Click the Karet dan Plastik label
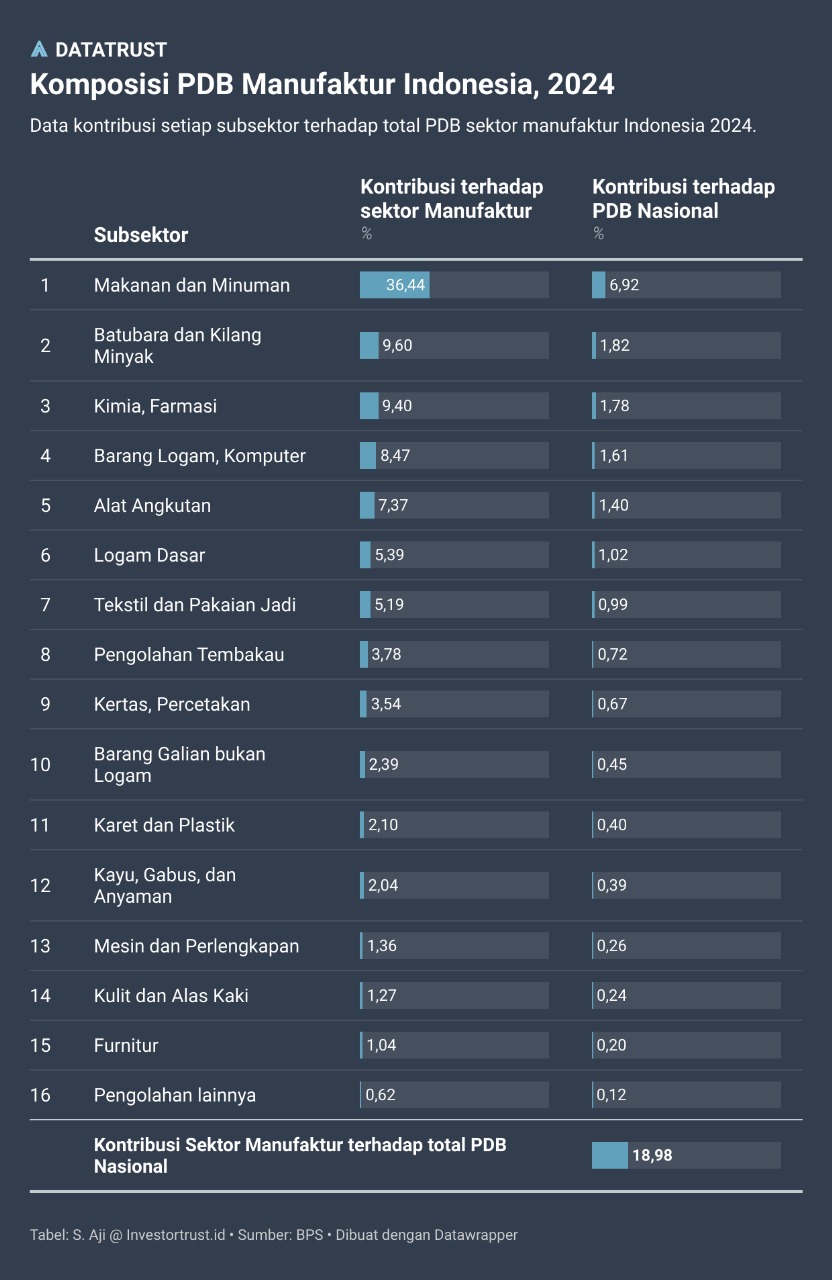 tap(164, 825)
